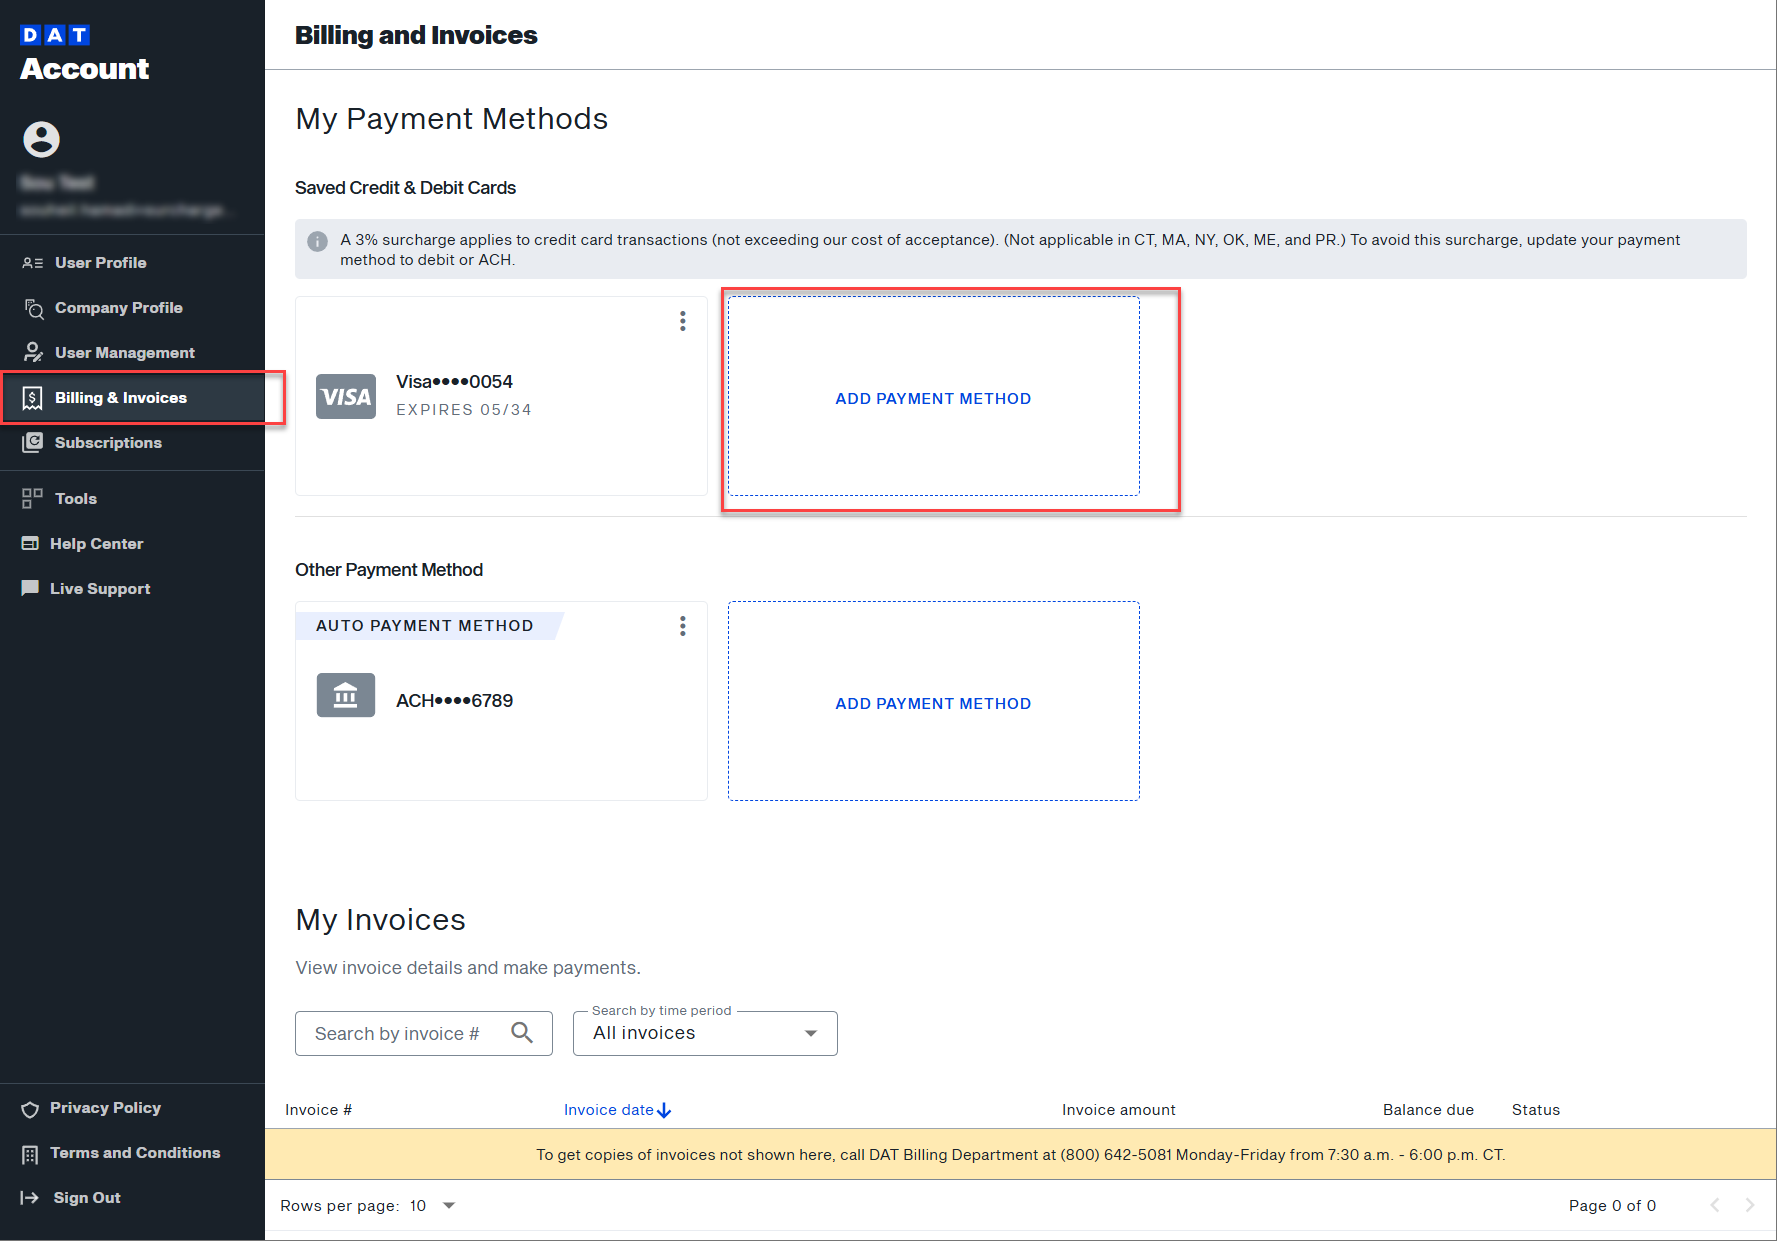The width and height of the screenshot is (1777, 1241).
Task: Add payment method under Other Payment Method
Action: (x=933, y=702)
